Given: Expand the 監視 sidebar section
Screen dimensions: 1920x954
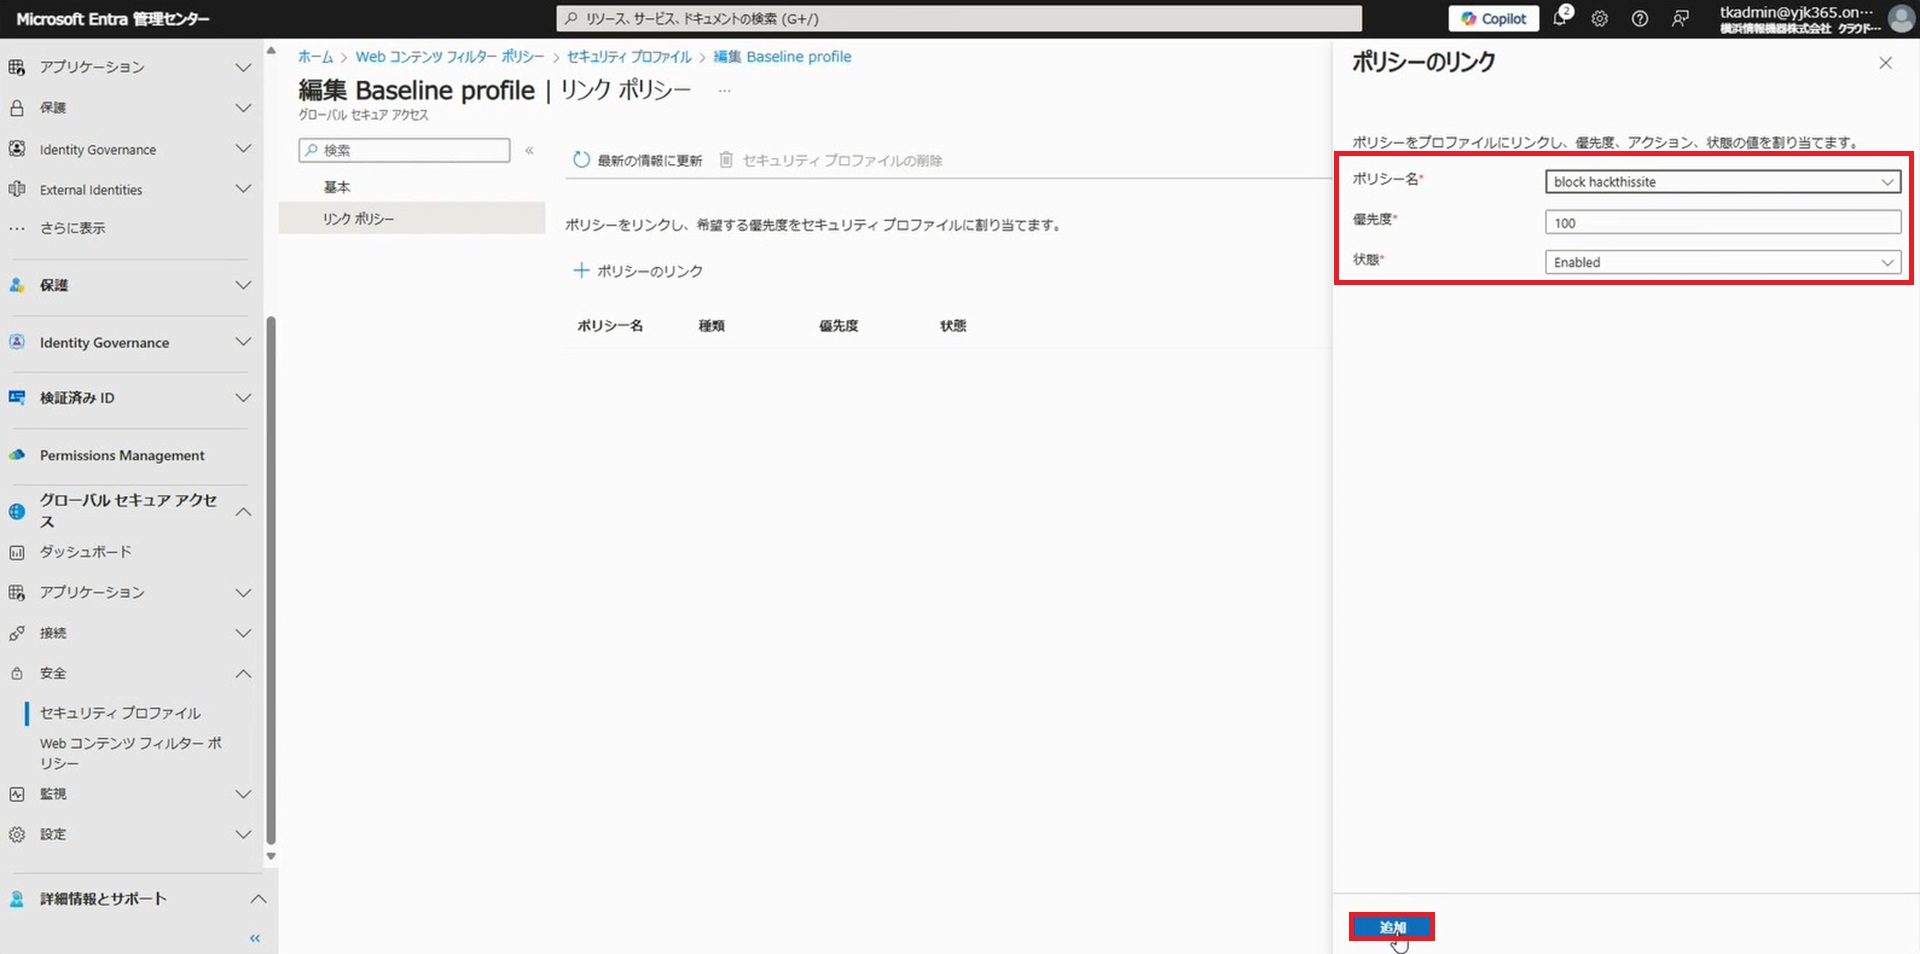Looking at the screenshot, I should 243,794.
